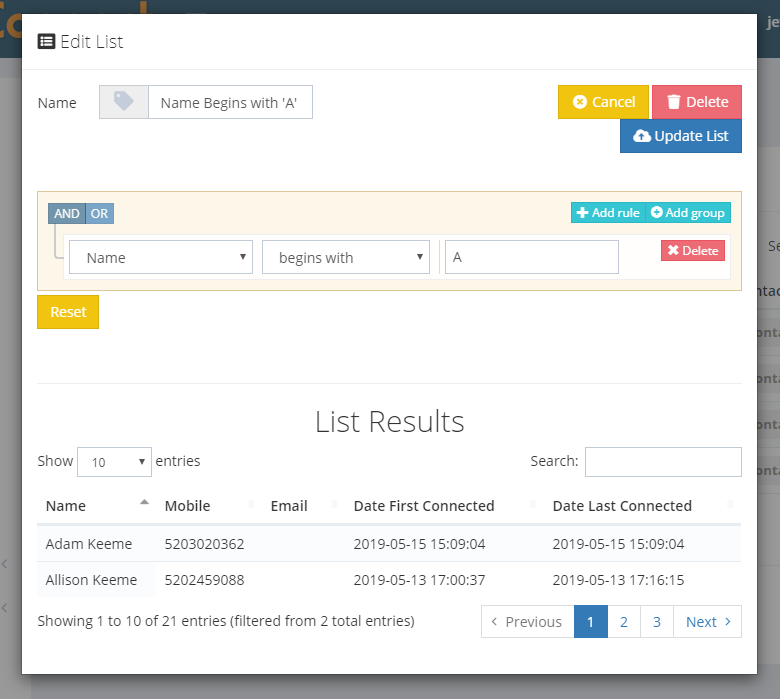This screenshot has height=699, width=780.
Task: Click Update List button
Action: pyautogui.click(x=681, y=136)
